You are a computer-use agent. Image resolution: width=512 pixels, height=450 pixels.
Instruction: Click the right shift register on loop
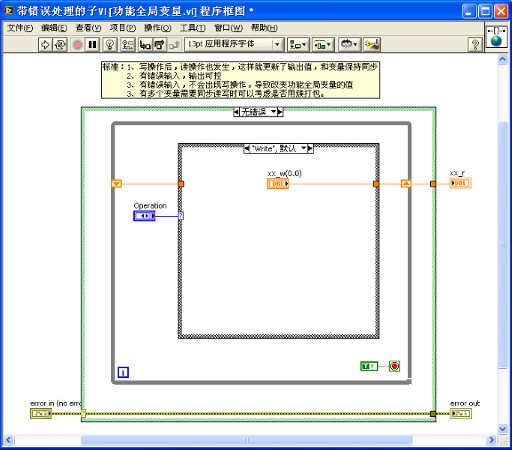point(406,184)
